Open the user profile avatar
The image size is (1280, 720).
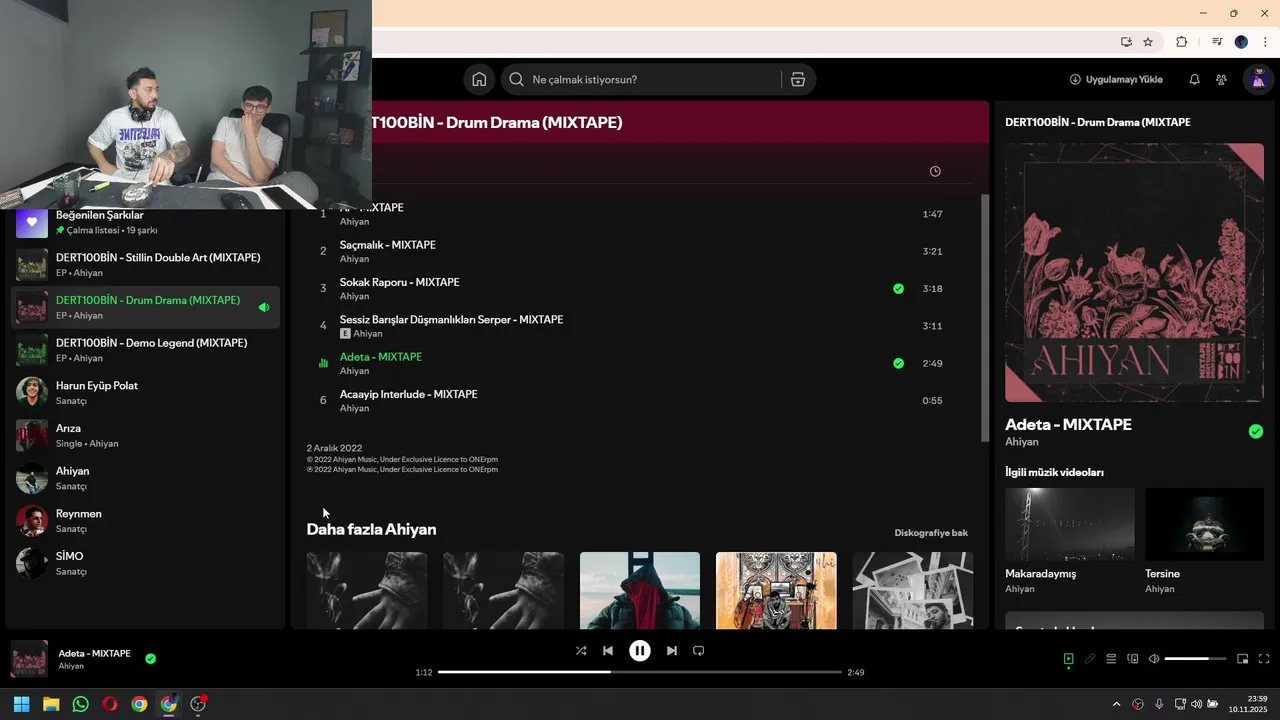(1257, 80)
